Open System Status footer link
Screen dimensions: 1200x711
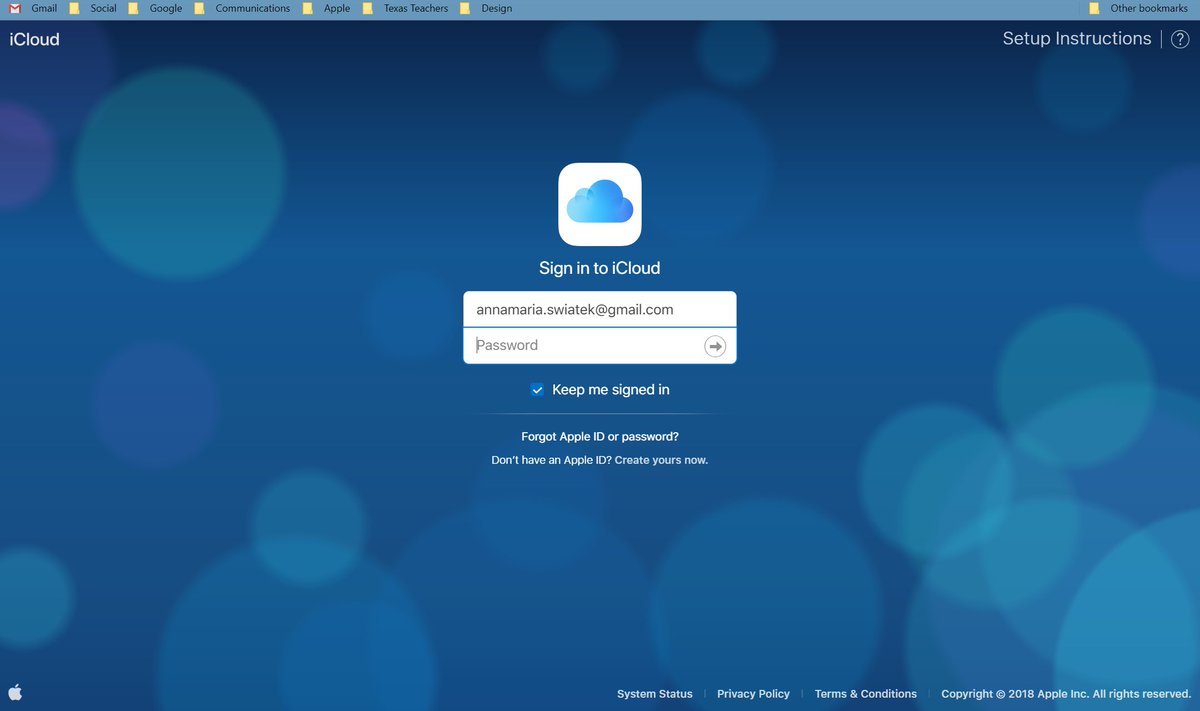pos(655,694)
